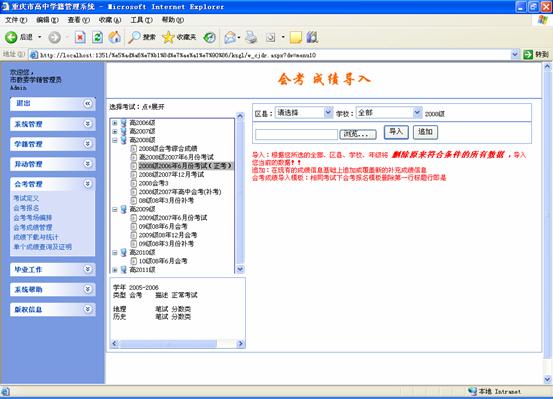Open the 考试定义 link
Viewport: 553px width, 399px height.
(26, 198)
